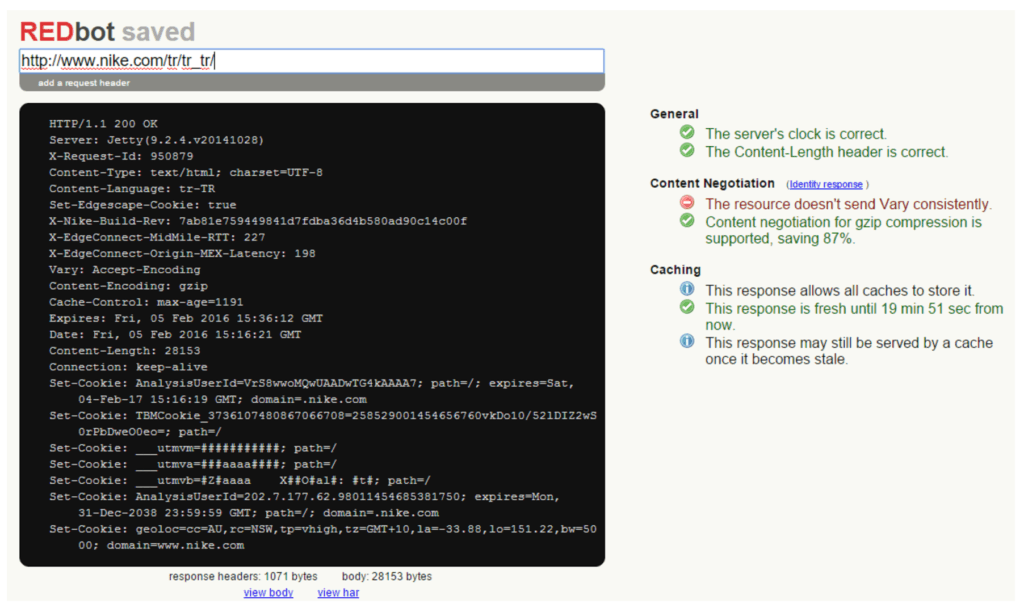Select The server's clock is correct message
This screenshot has height=608, width=1024.
click(x=796, y=134)
